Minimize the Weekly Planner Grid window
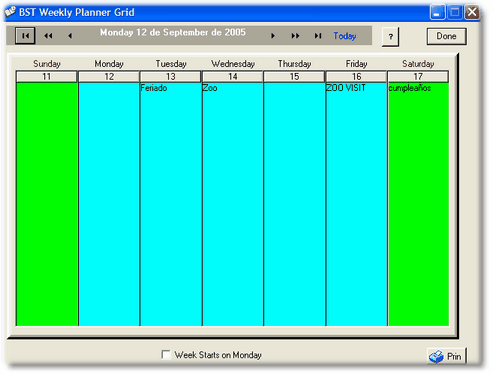 pyautogui.click(x=437, y=12)
